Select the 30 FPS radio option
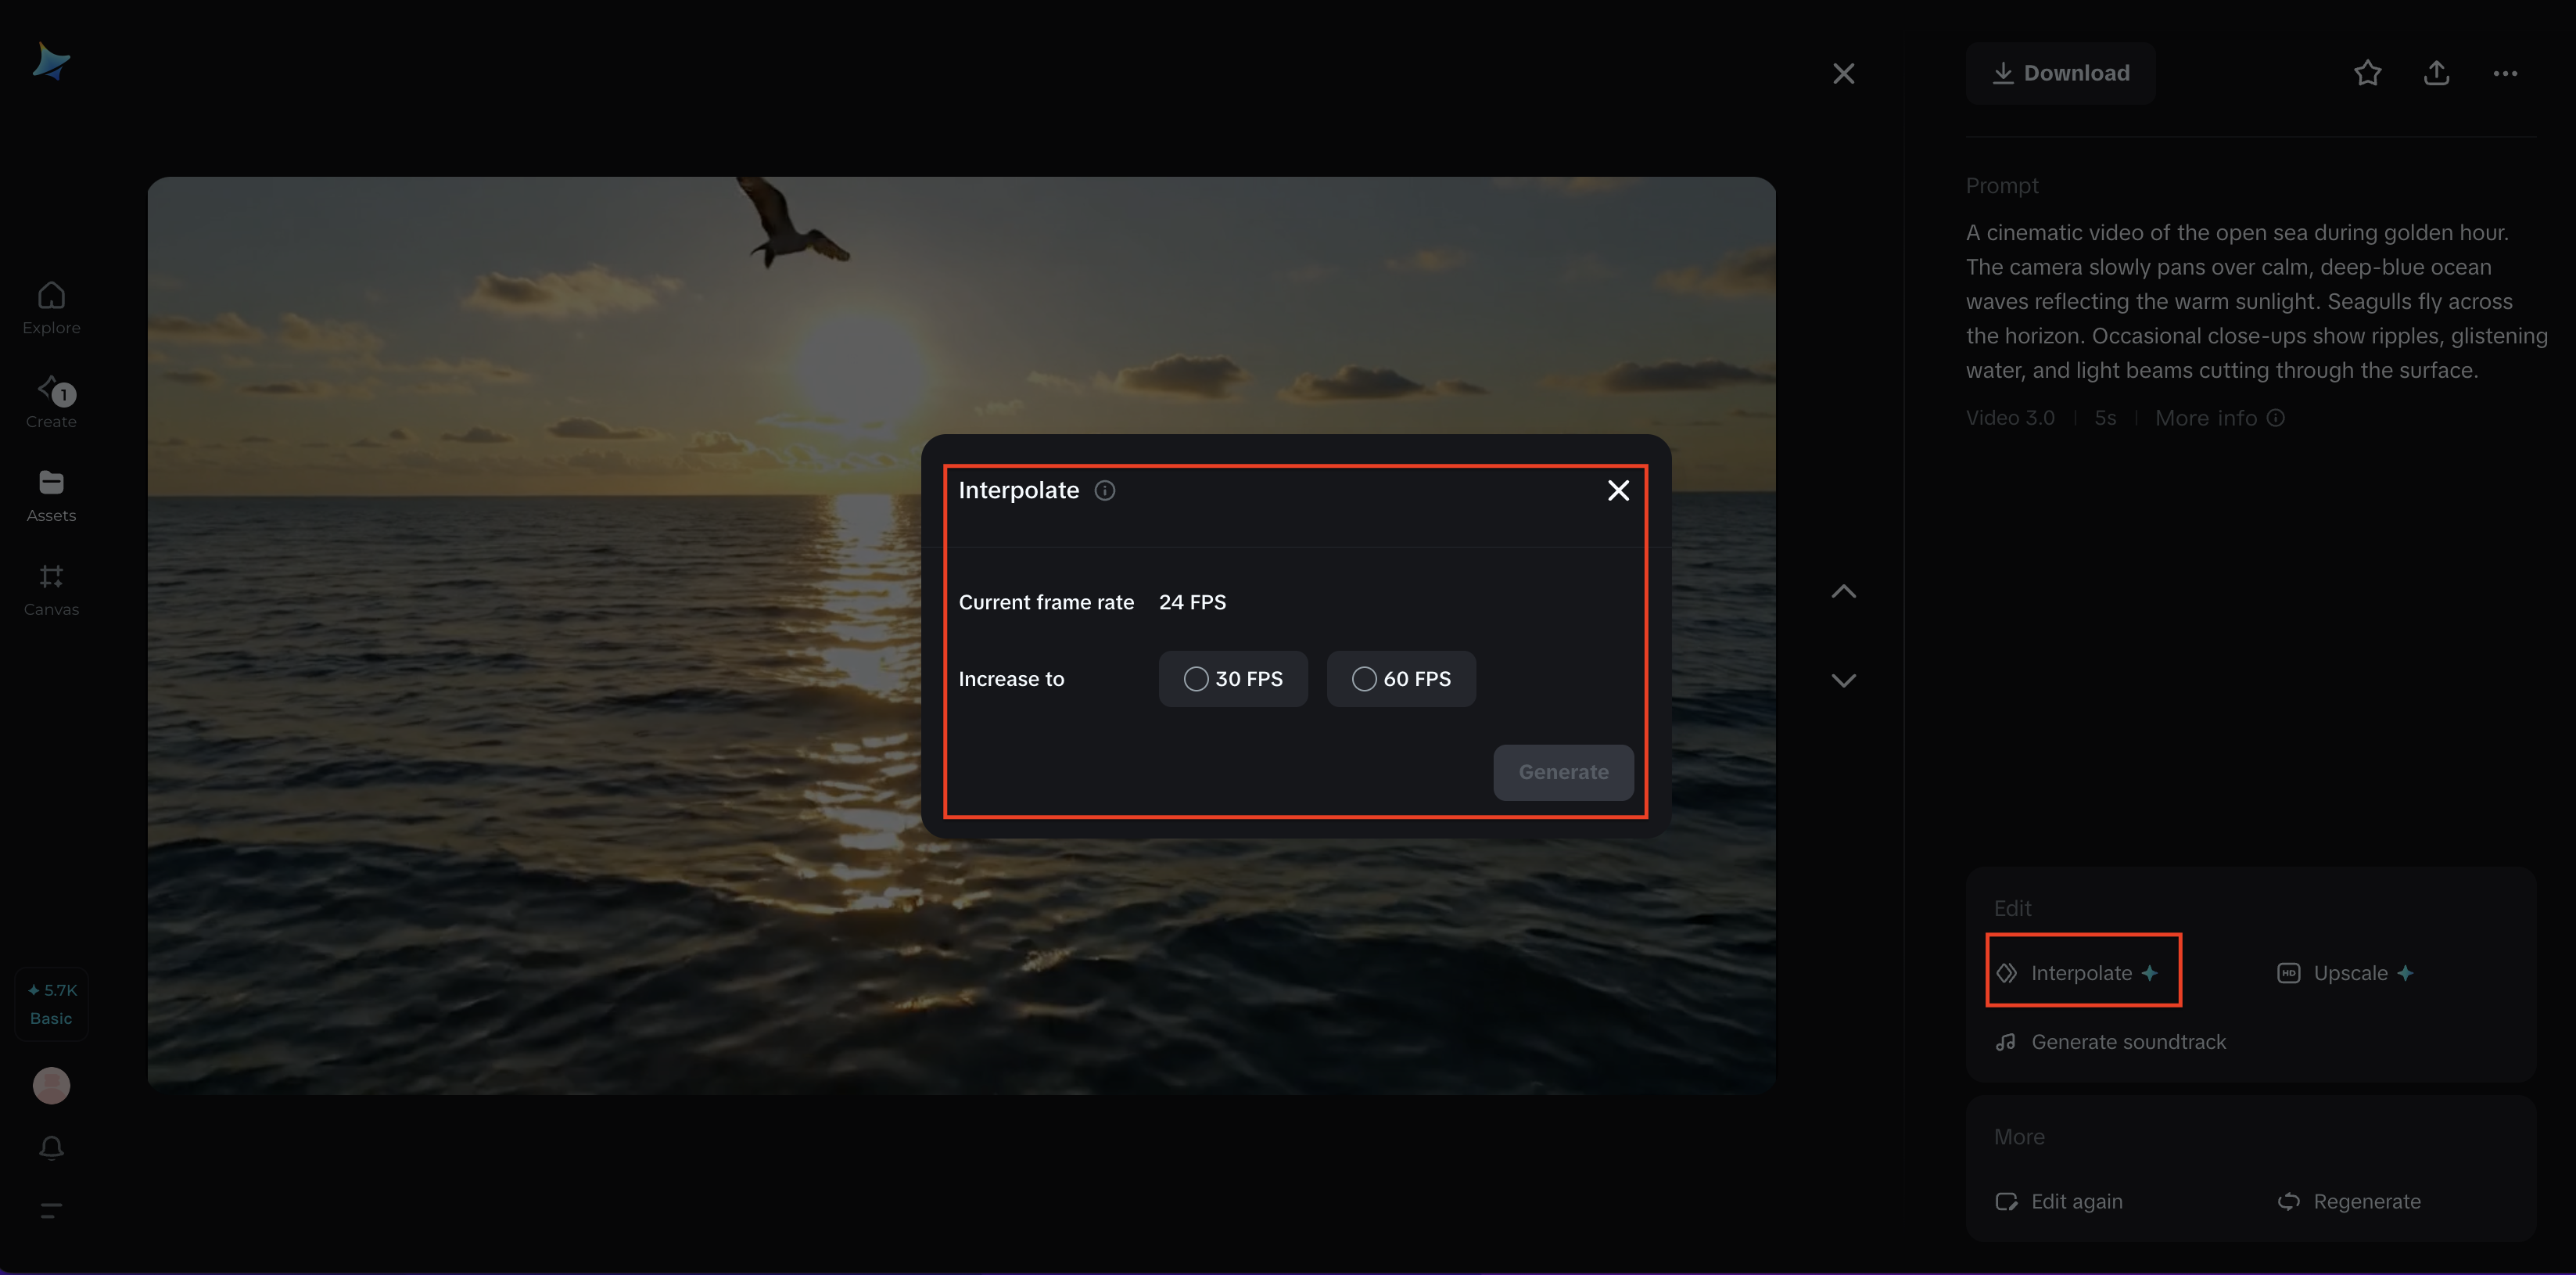 point(1196,679)
